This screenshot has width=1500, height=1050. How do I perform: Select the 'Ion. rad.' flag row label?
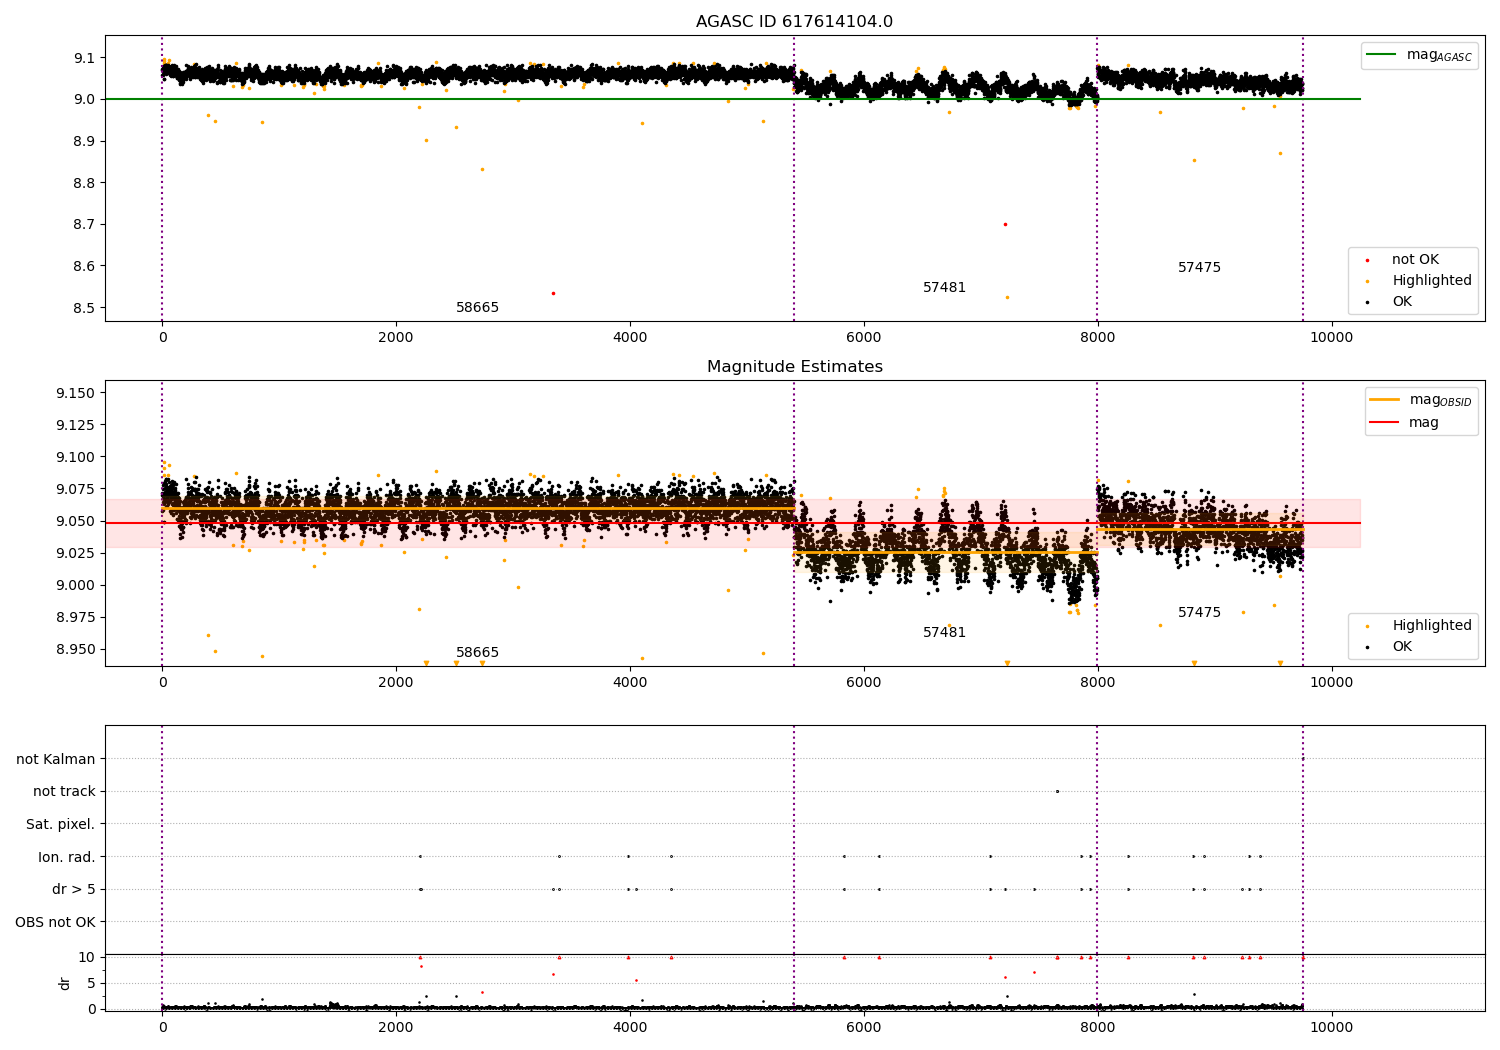click(x=67, y=857)
